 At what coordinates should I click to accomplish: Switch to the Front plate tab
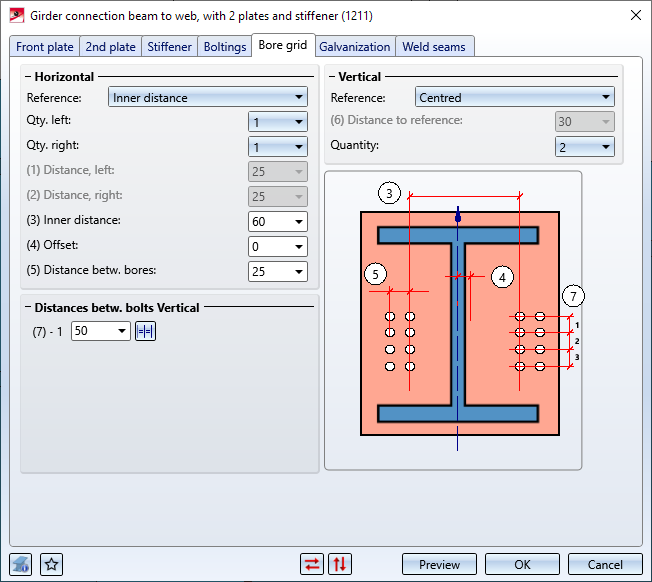pos(45,47)
